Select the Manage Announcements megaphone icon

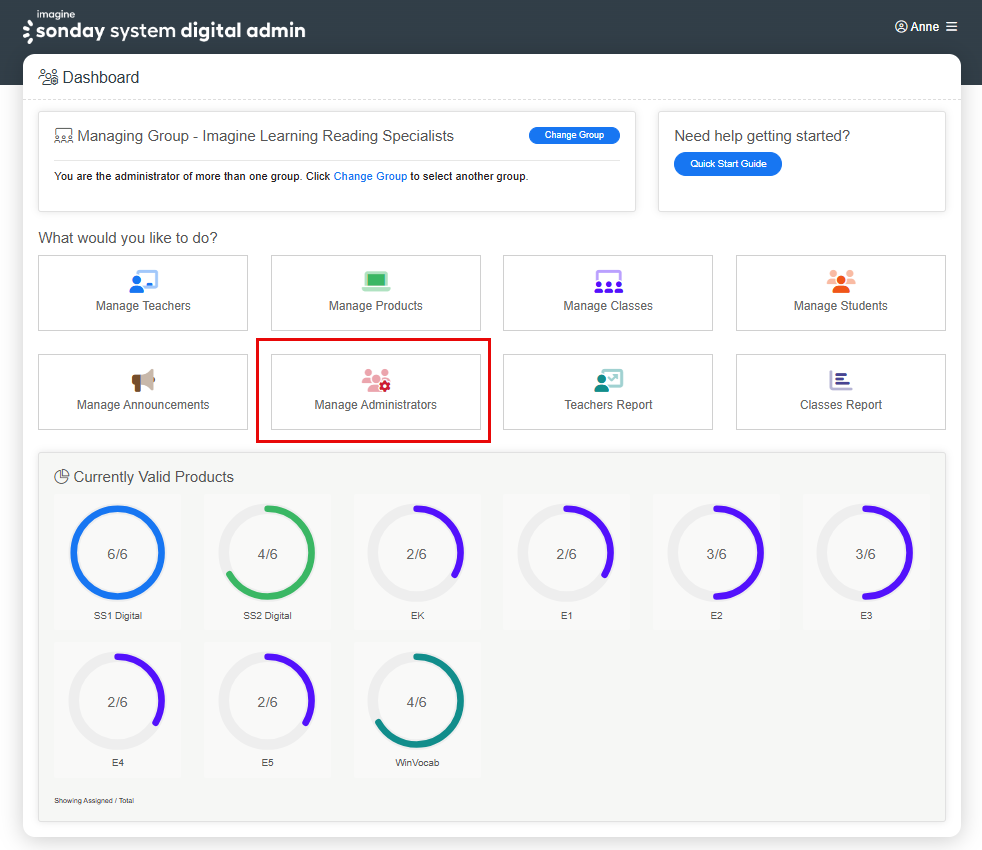(x=143, y=381)
